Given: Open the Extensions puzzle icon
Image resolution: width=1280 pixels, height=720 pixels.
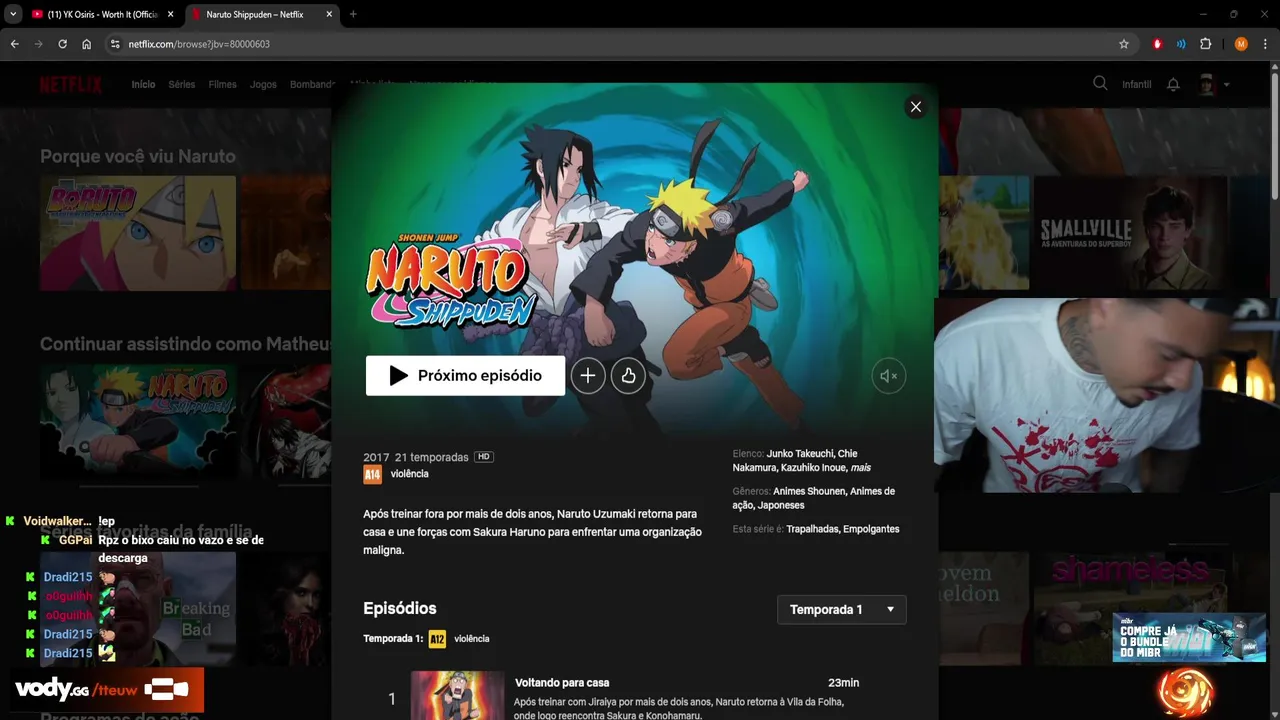Looking at the screenshot, I should point(1205,44).
